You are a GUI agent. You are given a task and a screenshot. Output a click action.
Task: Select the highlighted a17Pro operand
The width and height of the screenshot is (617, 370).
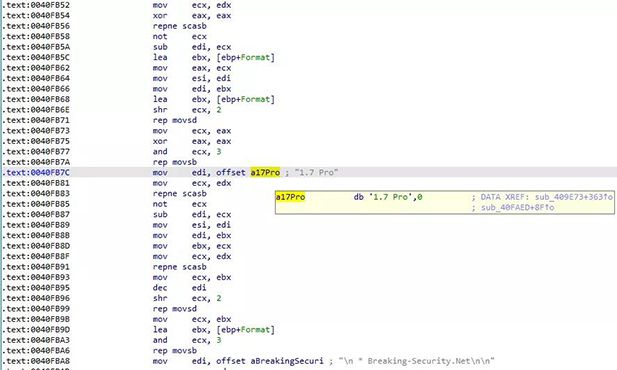click(265, 172)
